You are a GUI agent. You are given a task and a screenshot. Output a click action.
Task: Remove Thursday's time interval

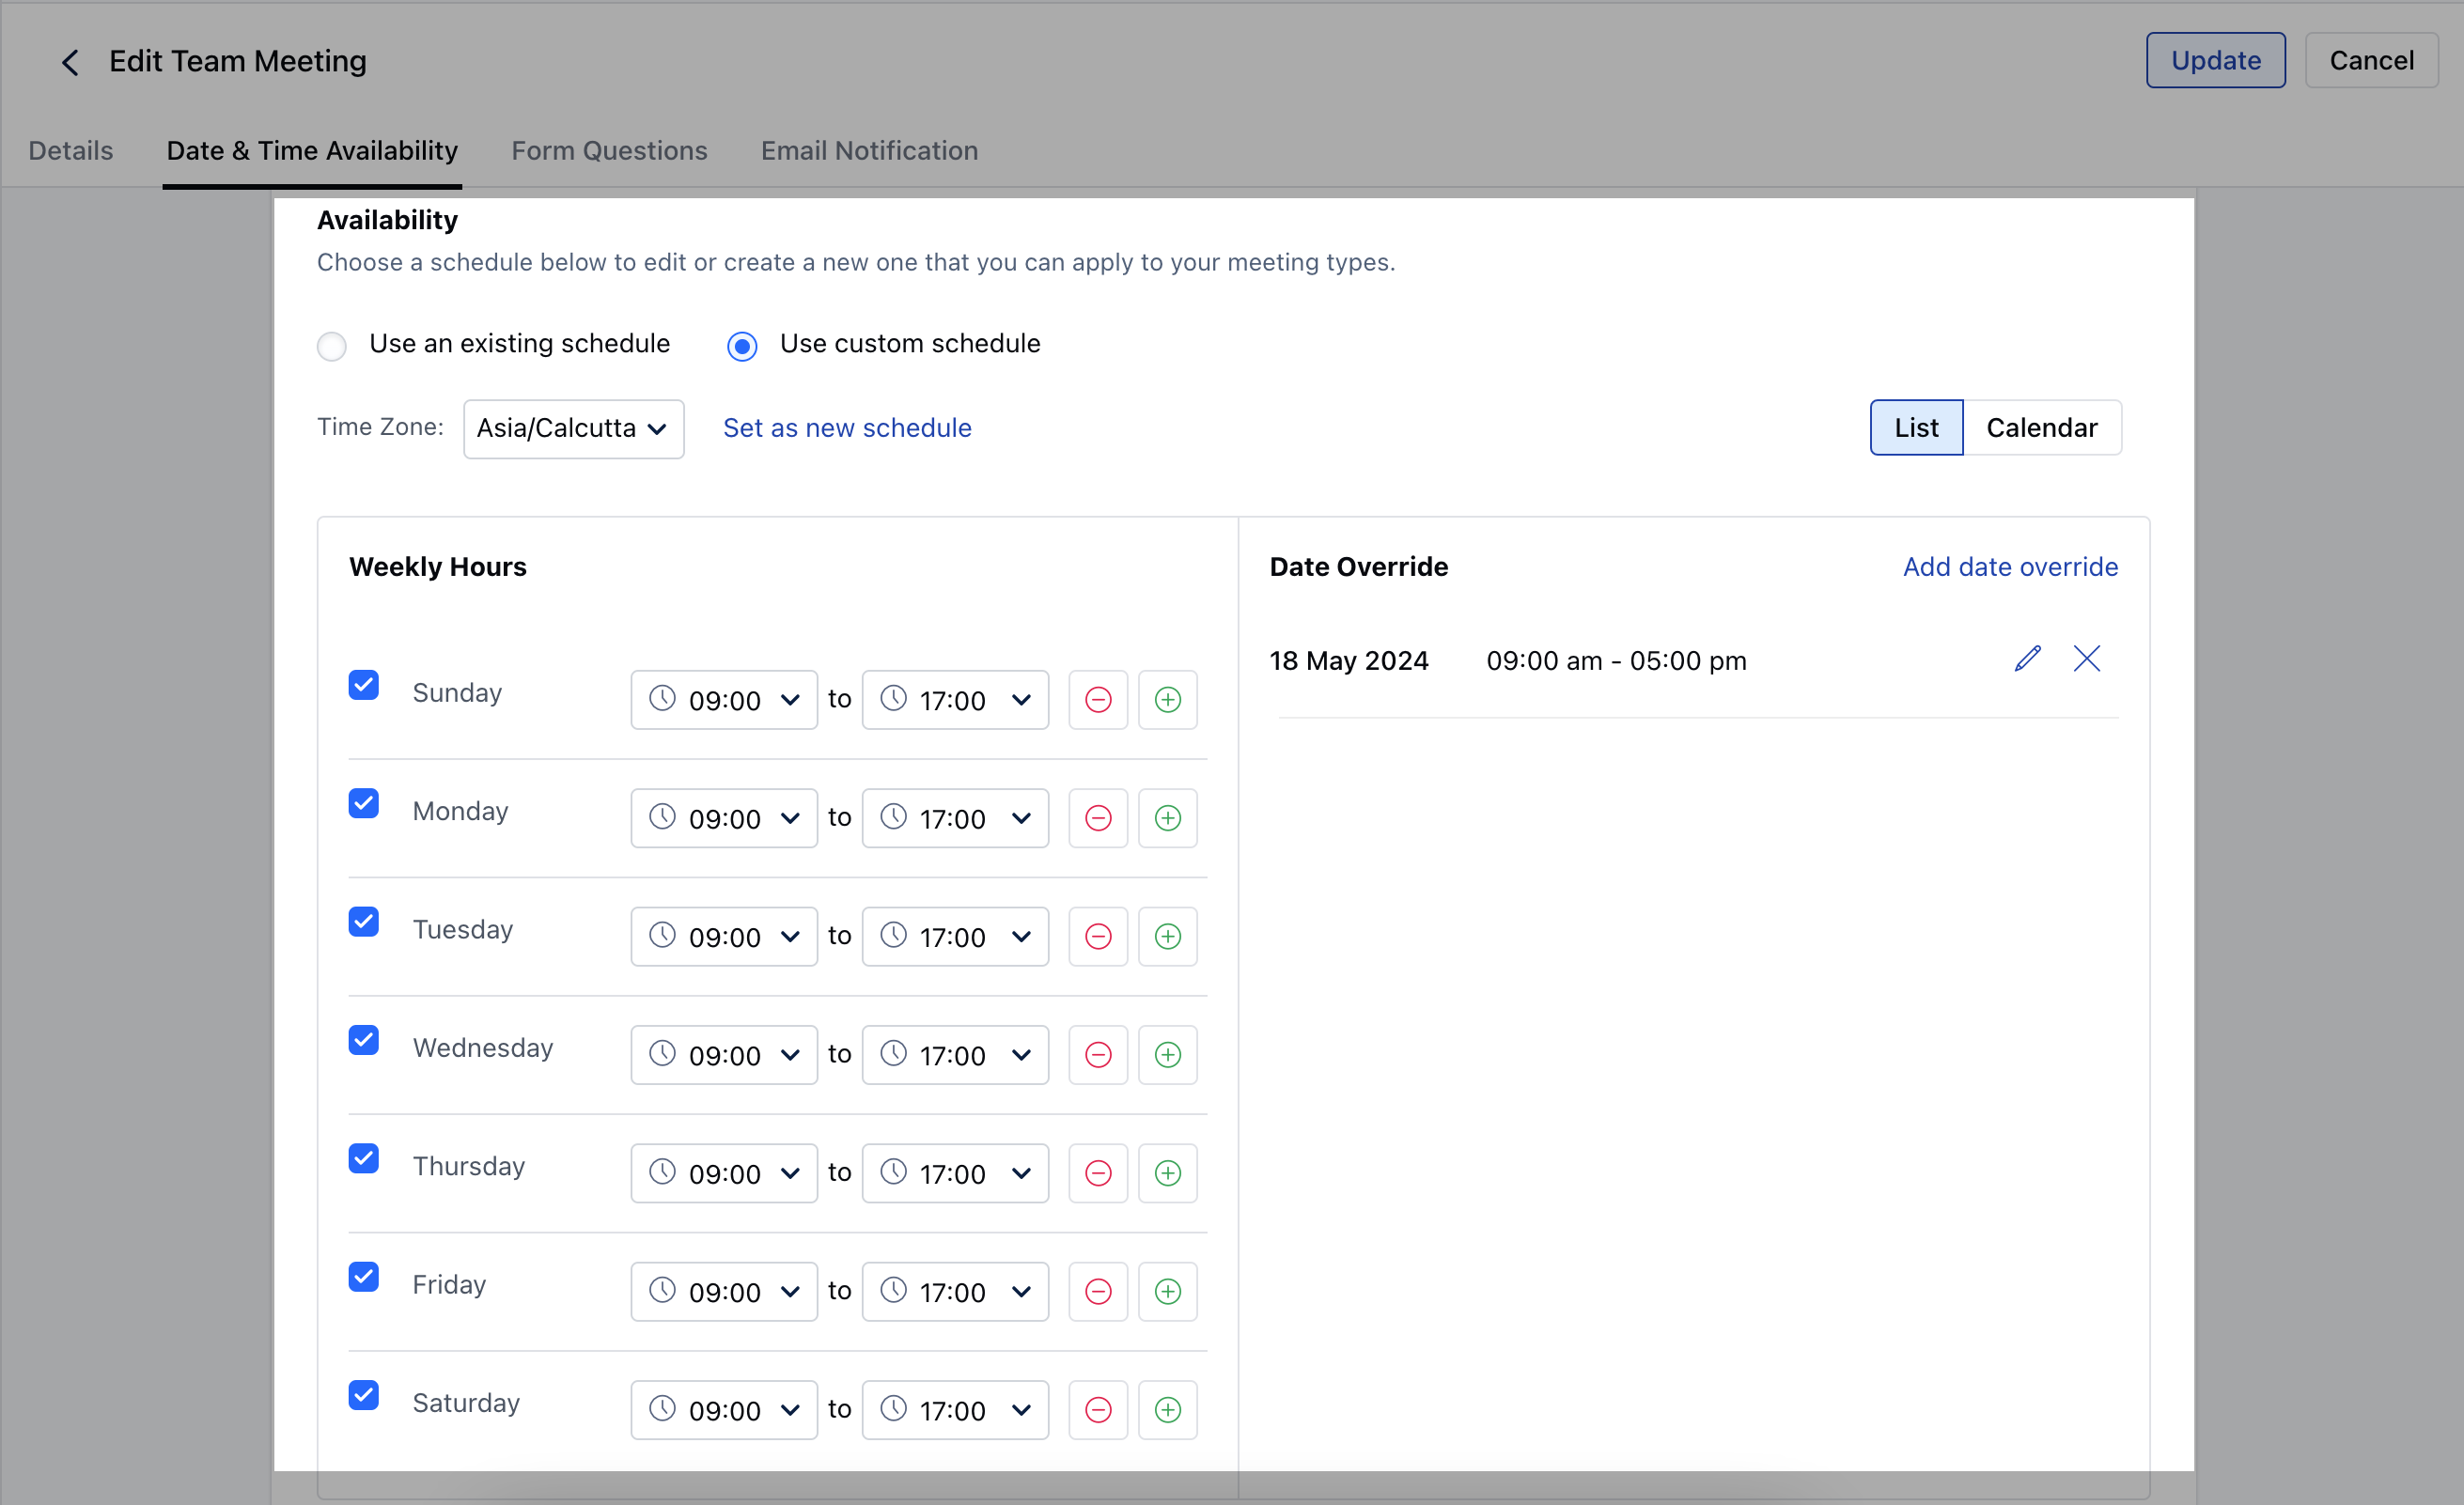coord(1098,1173)
